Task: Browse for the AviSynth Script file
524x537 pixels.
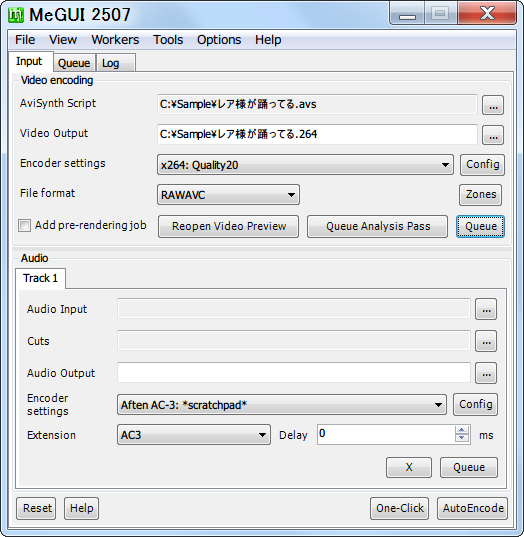Action: (x=493, y=105)
